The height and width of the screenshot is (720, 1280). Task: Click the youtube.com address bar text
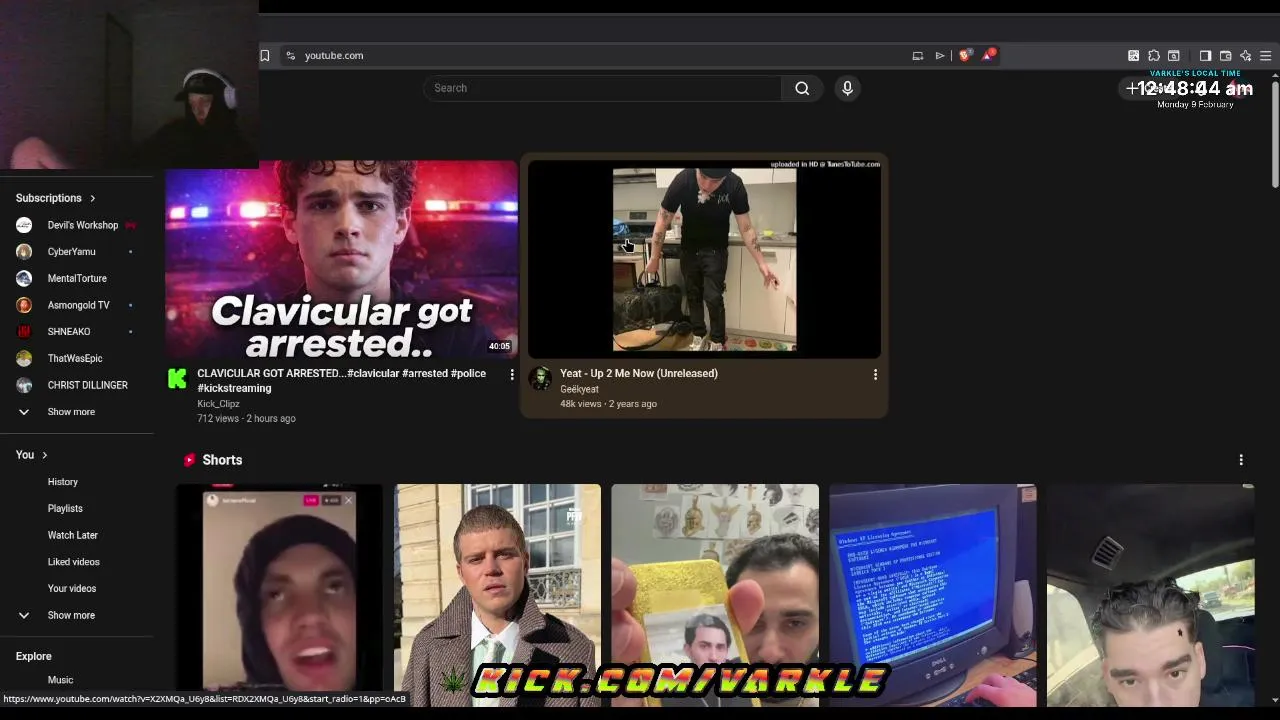tap(334, 56)
